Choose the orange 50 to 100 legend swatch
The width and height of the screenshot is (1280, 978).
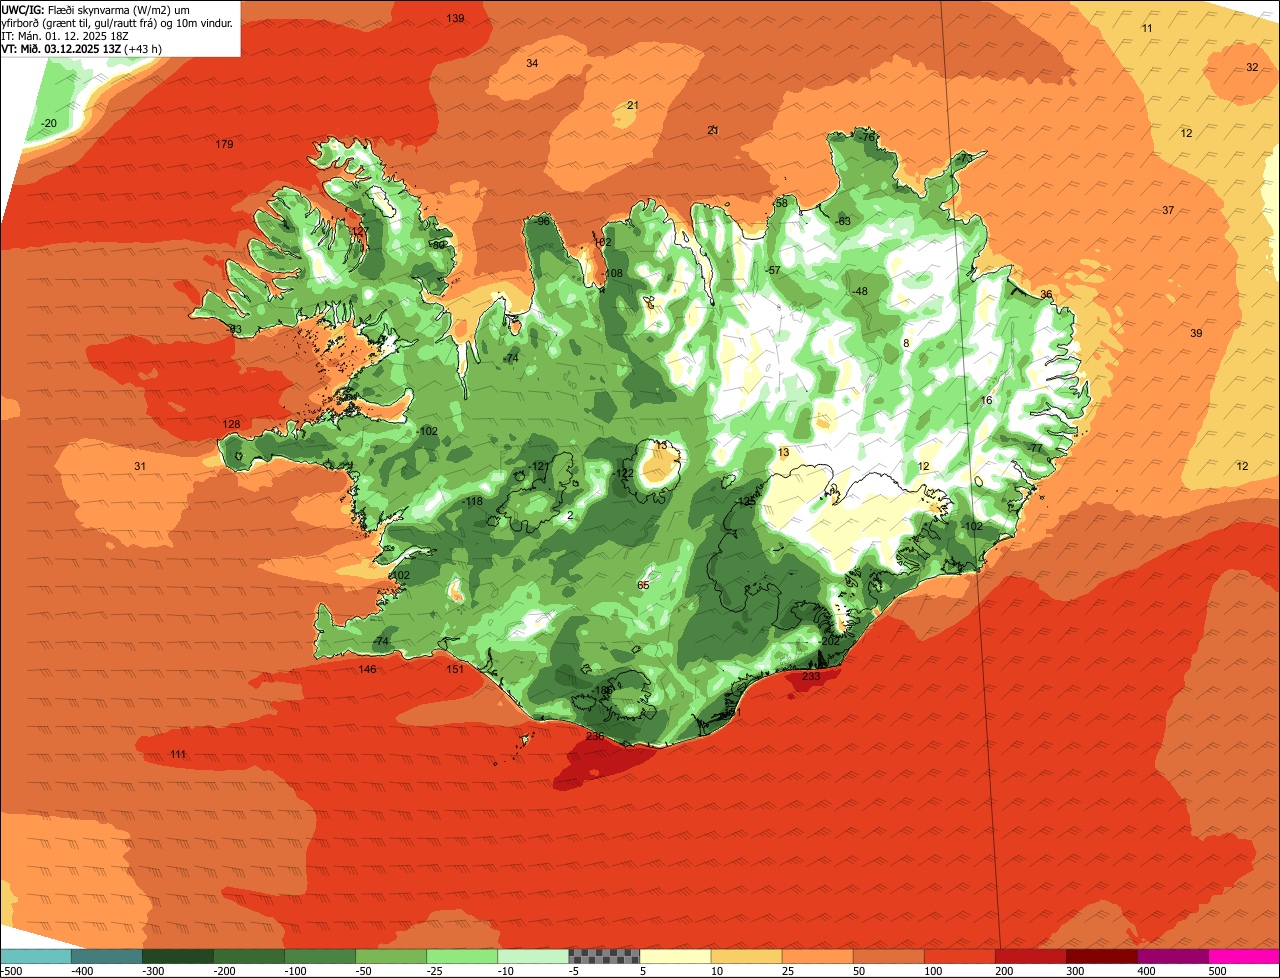[x=888, y=956]
